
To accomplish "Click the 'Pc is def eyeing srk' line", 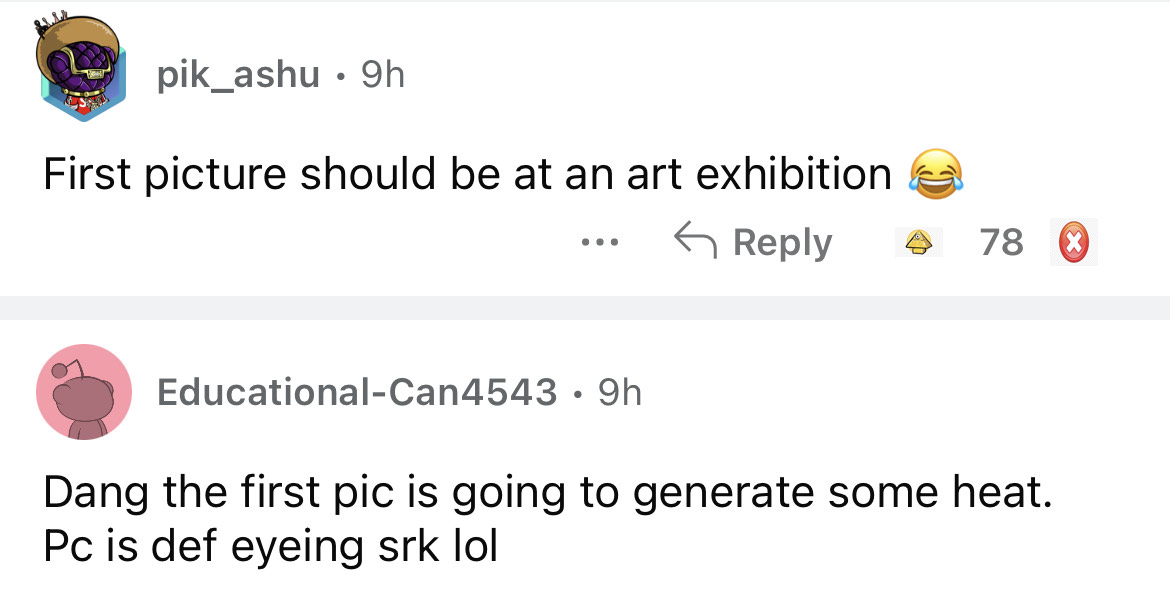I will click(270, 546).
